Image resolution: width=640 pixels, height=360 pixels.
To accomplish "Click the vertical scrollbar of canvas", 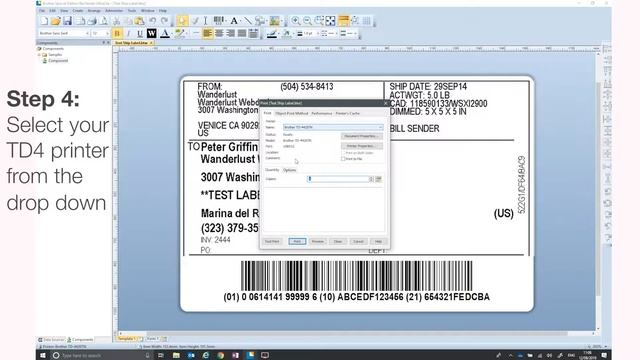I will [x=598, y=190].
